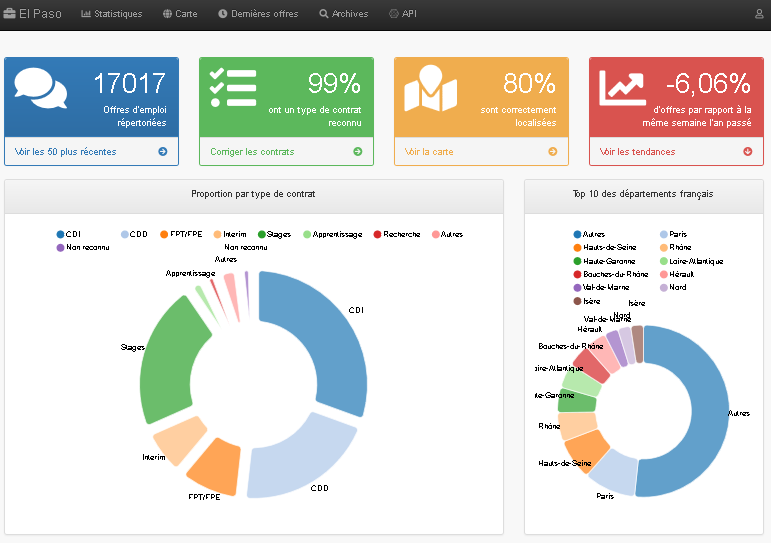Toggle the CDI series in contract legend

[x=68, y=234]
